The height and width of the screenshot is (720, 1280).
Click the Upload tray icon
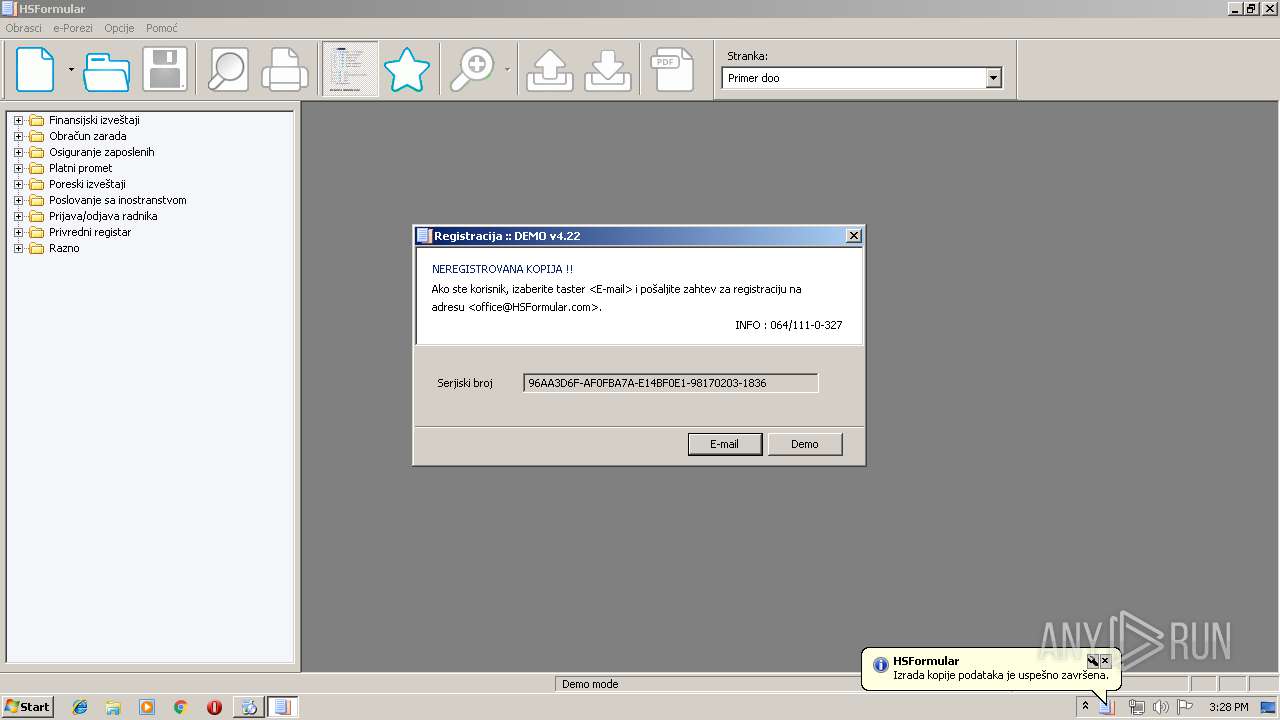[549, 70]
